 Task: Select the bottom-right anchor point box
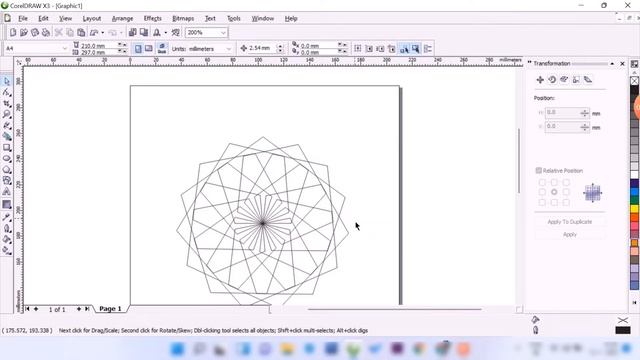[566, 202]
